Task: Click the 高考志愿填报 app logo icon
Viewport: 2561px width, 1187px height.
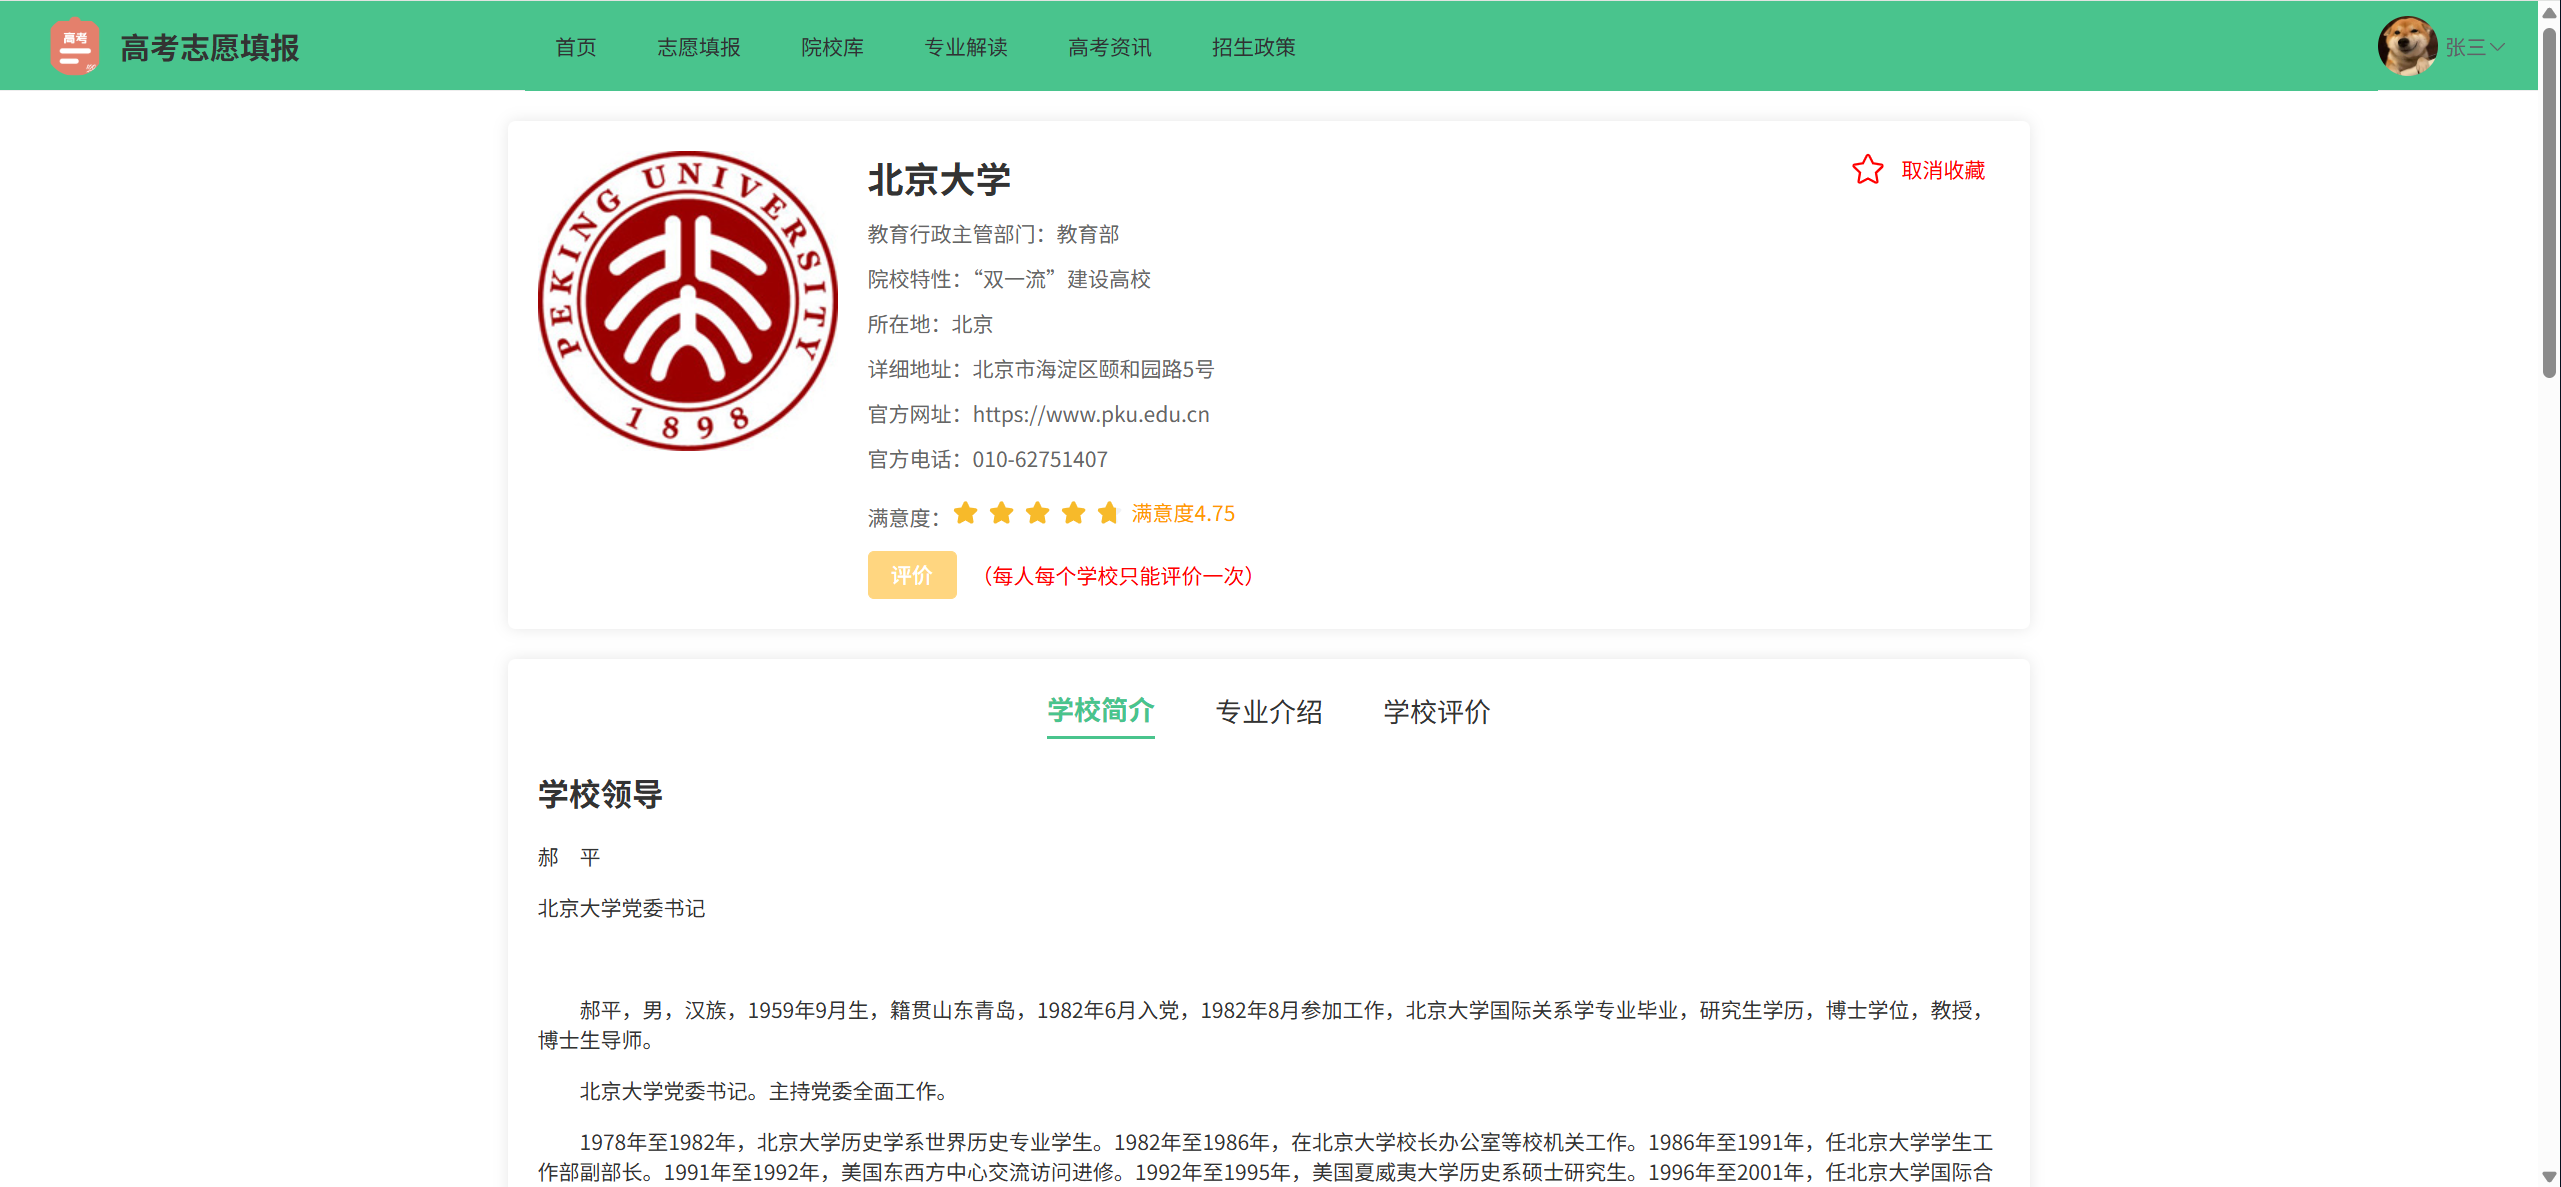Action: point(75,47)
